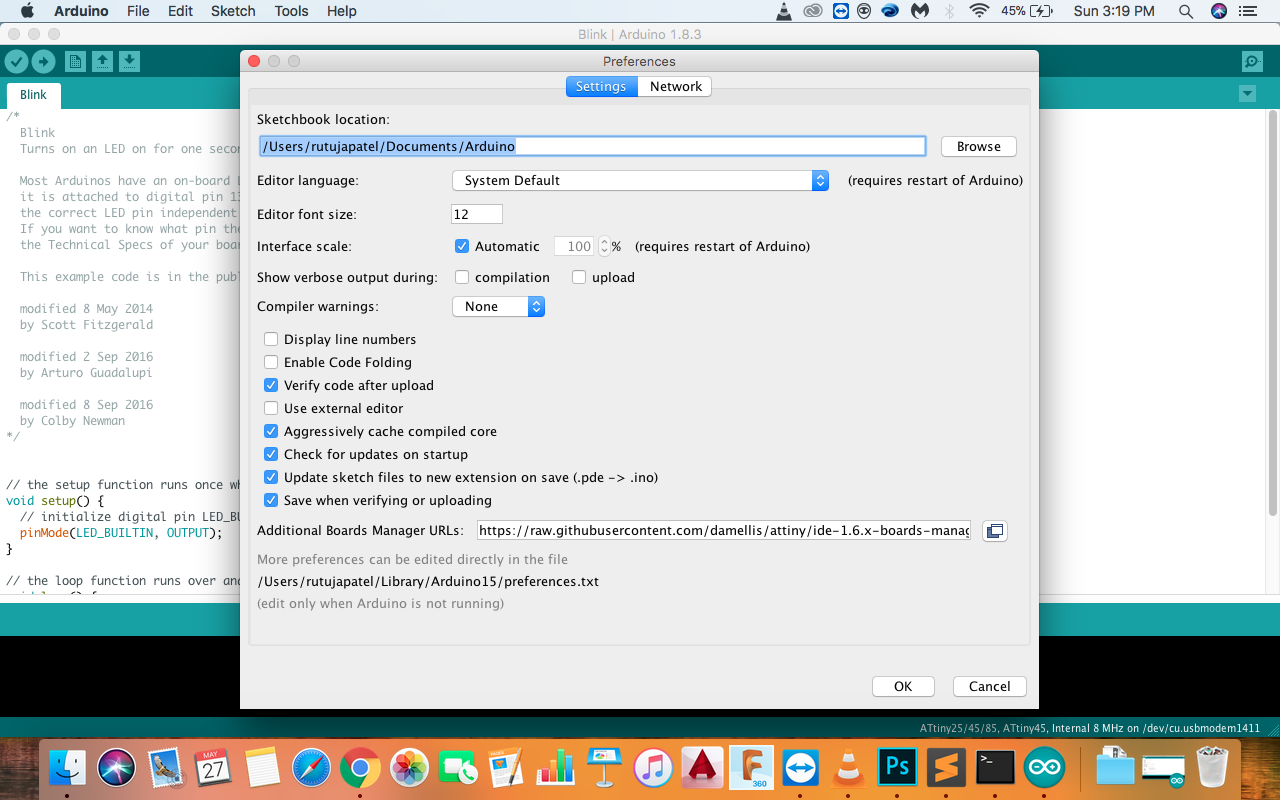Click the interface scale percentage stepper
1280x800 pixels.
[x=604, y=246]
